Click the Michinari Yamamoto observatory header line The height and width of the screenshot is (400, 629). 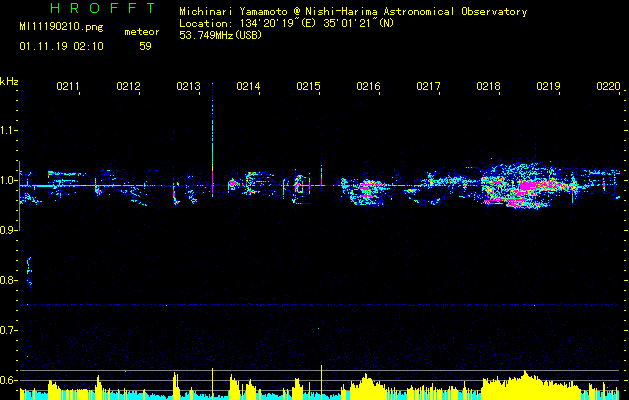tap(353, 12)
